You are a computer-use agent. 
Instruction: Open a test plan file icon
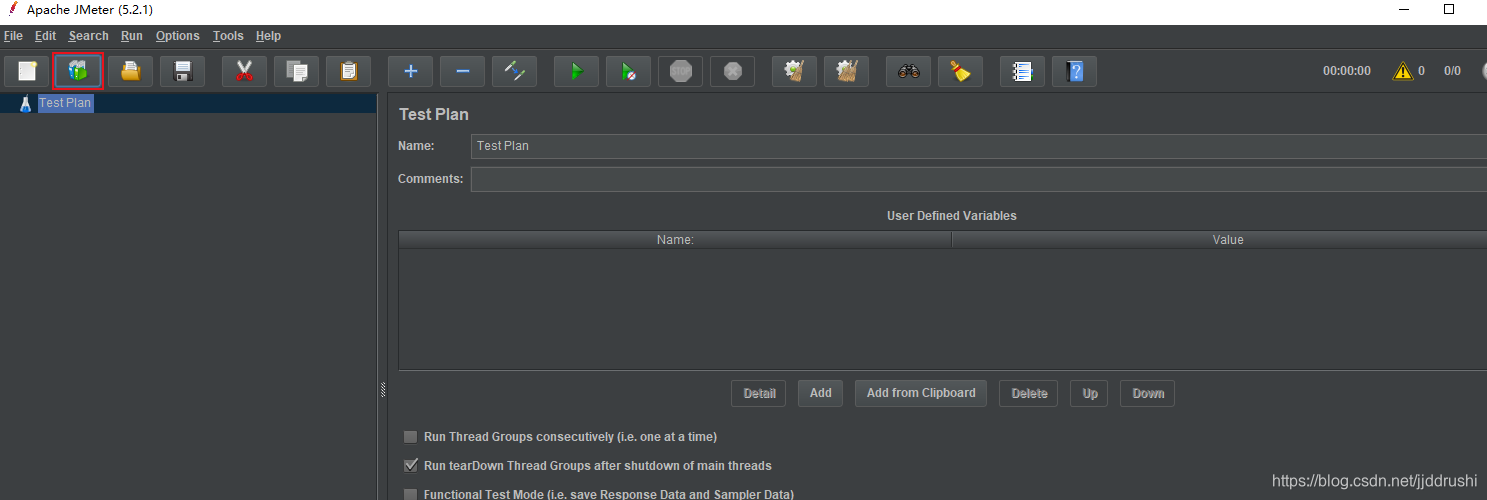[x=131, y=71]
